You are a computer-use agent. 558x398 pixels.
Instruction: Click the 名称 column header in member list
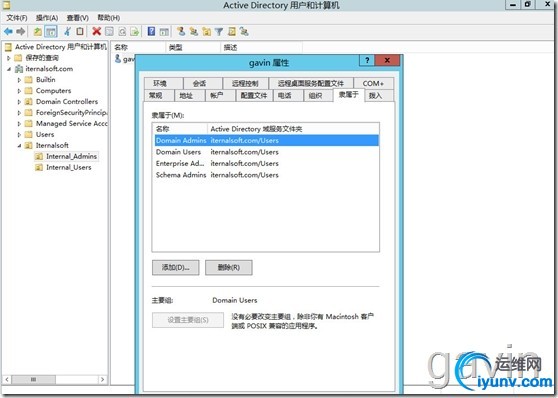tap(180, 129)
